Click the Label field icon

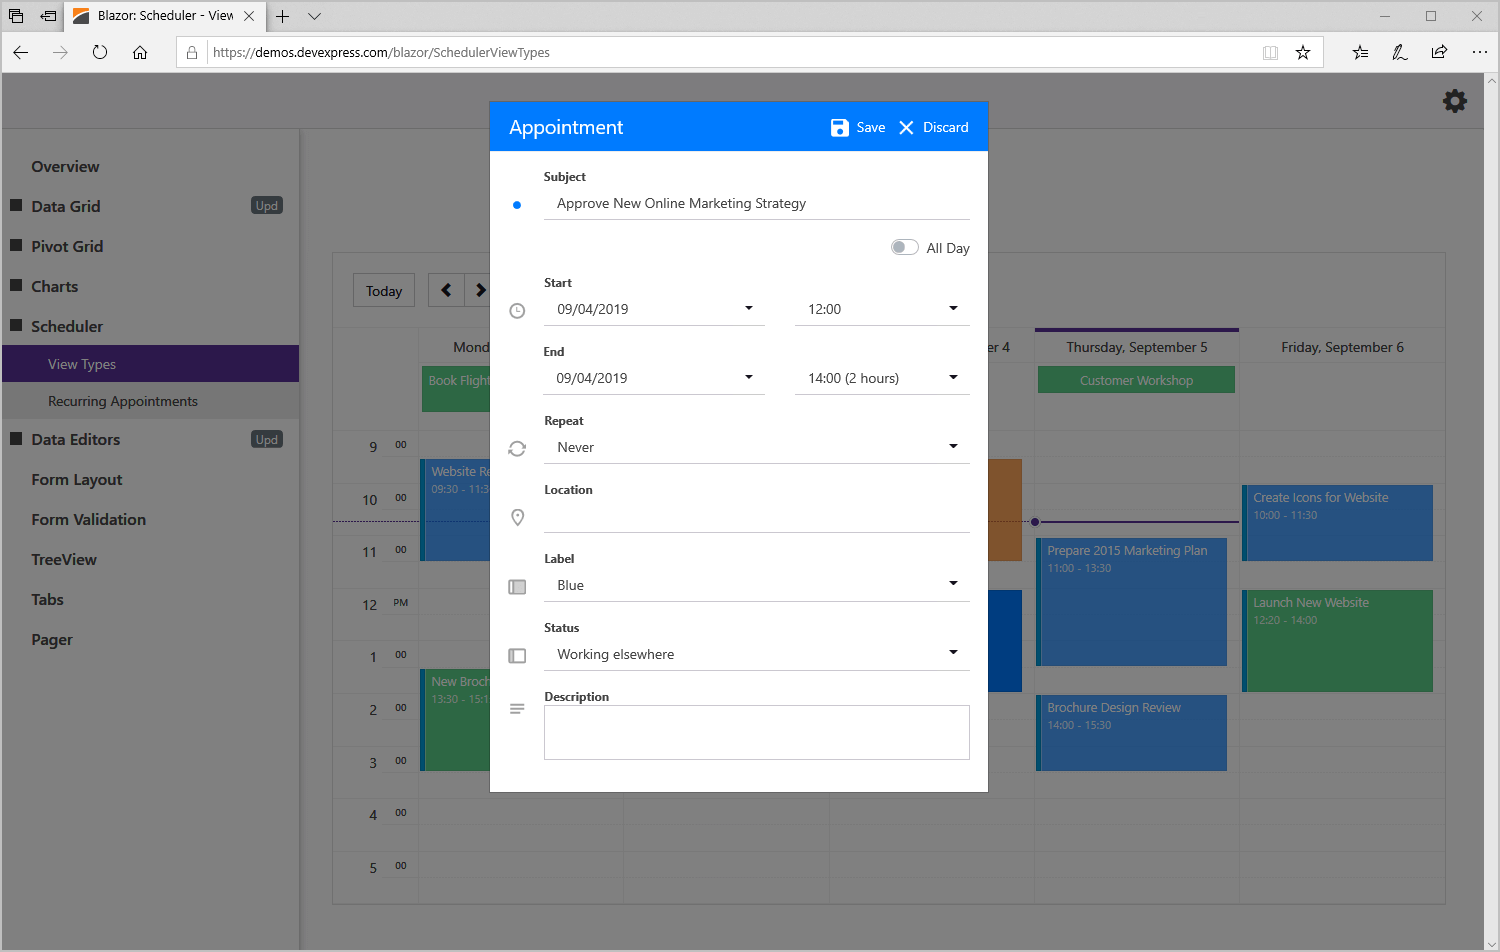(x=517, y=587)
